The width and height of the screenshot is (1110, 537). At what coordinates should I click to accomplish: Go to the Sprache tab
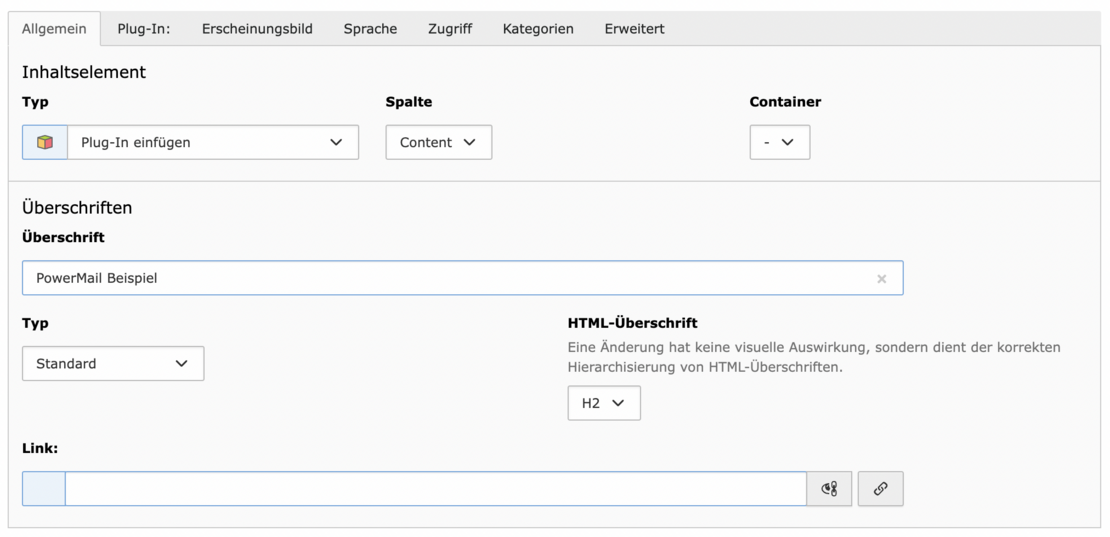[x=370, y=29]
